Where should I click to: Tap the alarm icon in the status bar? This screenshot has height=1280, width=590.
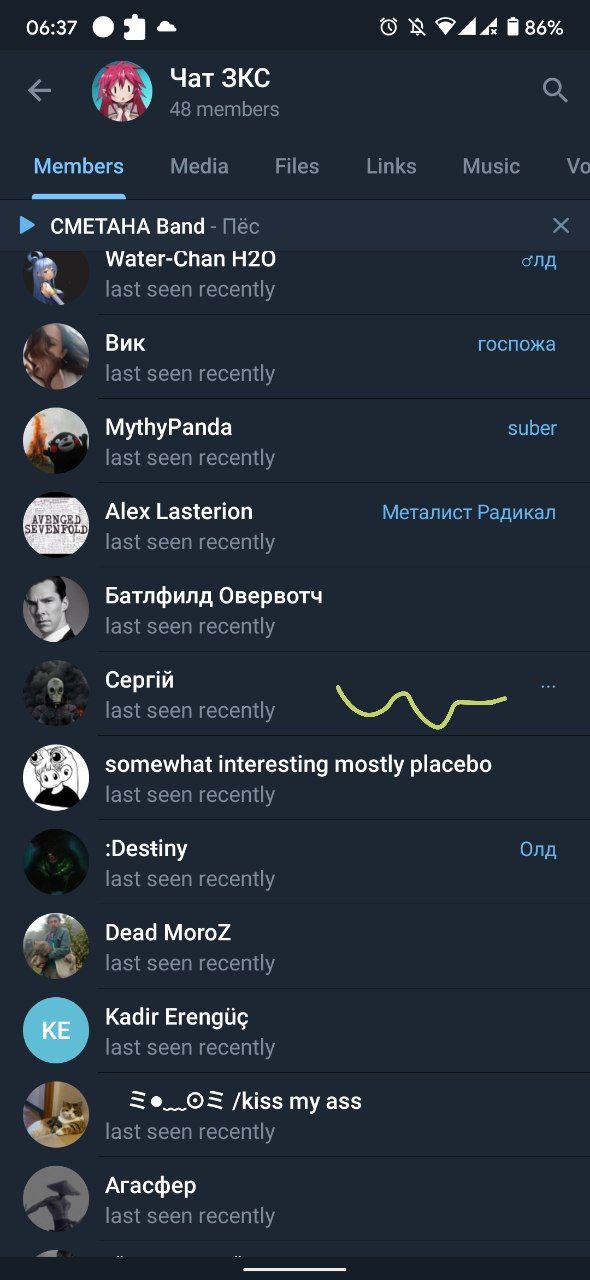[388, 27]
